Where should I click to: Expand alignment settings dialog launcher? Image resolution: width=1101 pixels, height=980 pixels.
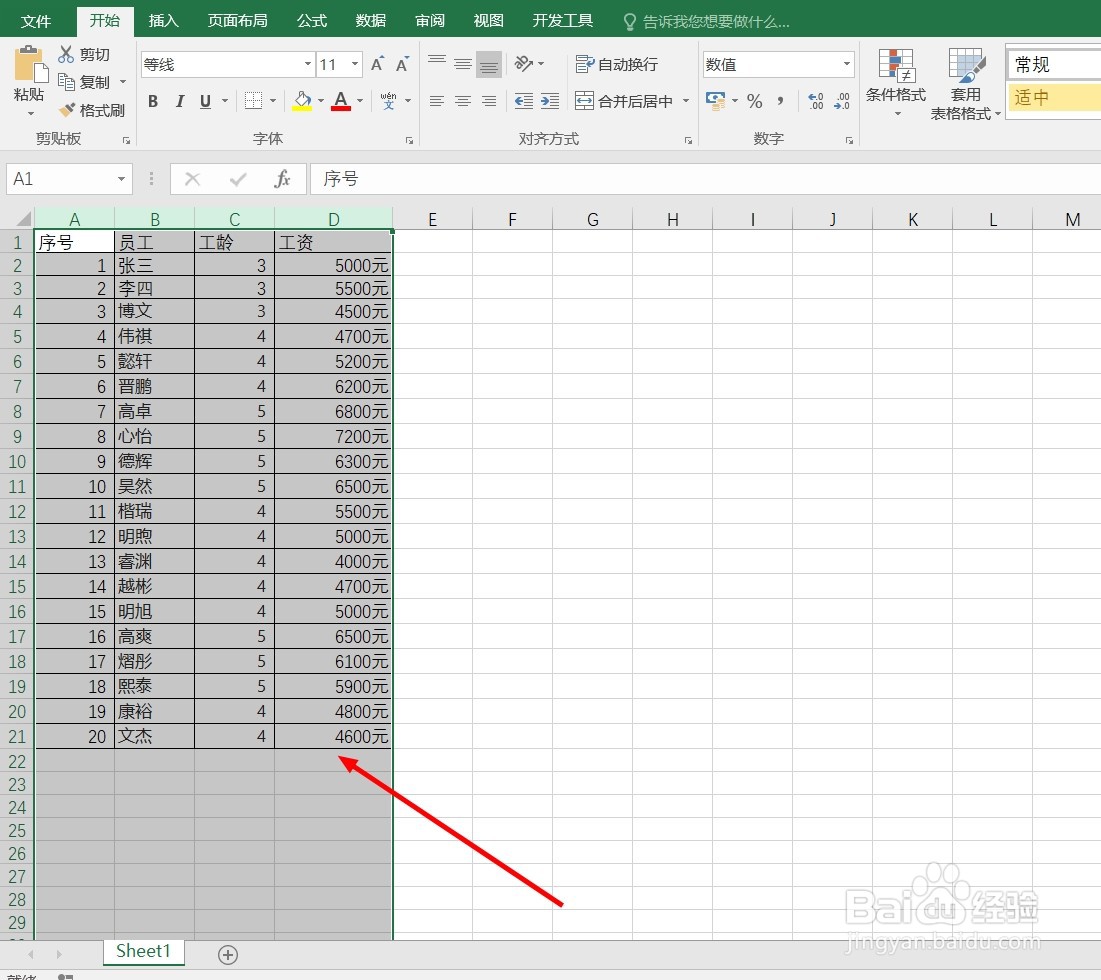688,140
